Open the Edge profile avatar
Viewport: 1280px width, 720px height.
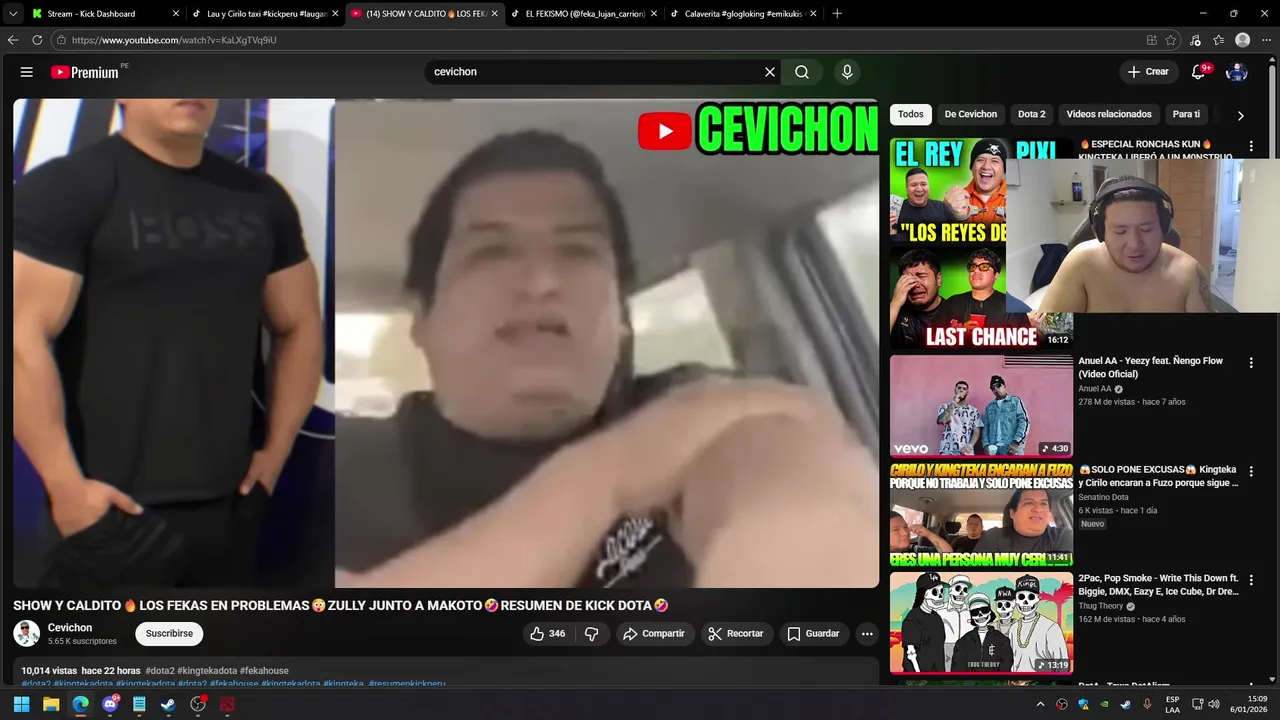pyautogui.click(x=1242, y=40)
